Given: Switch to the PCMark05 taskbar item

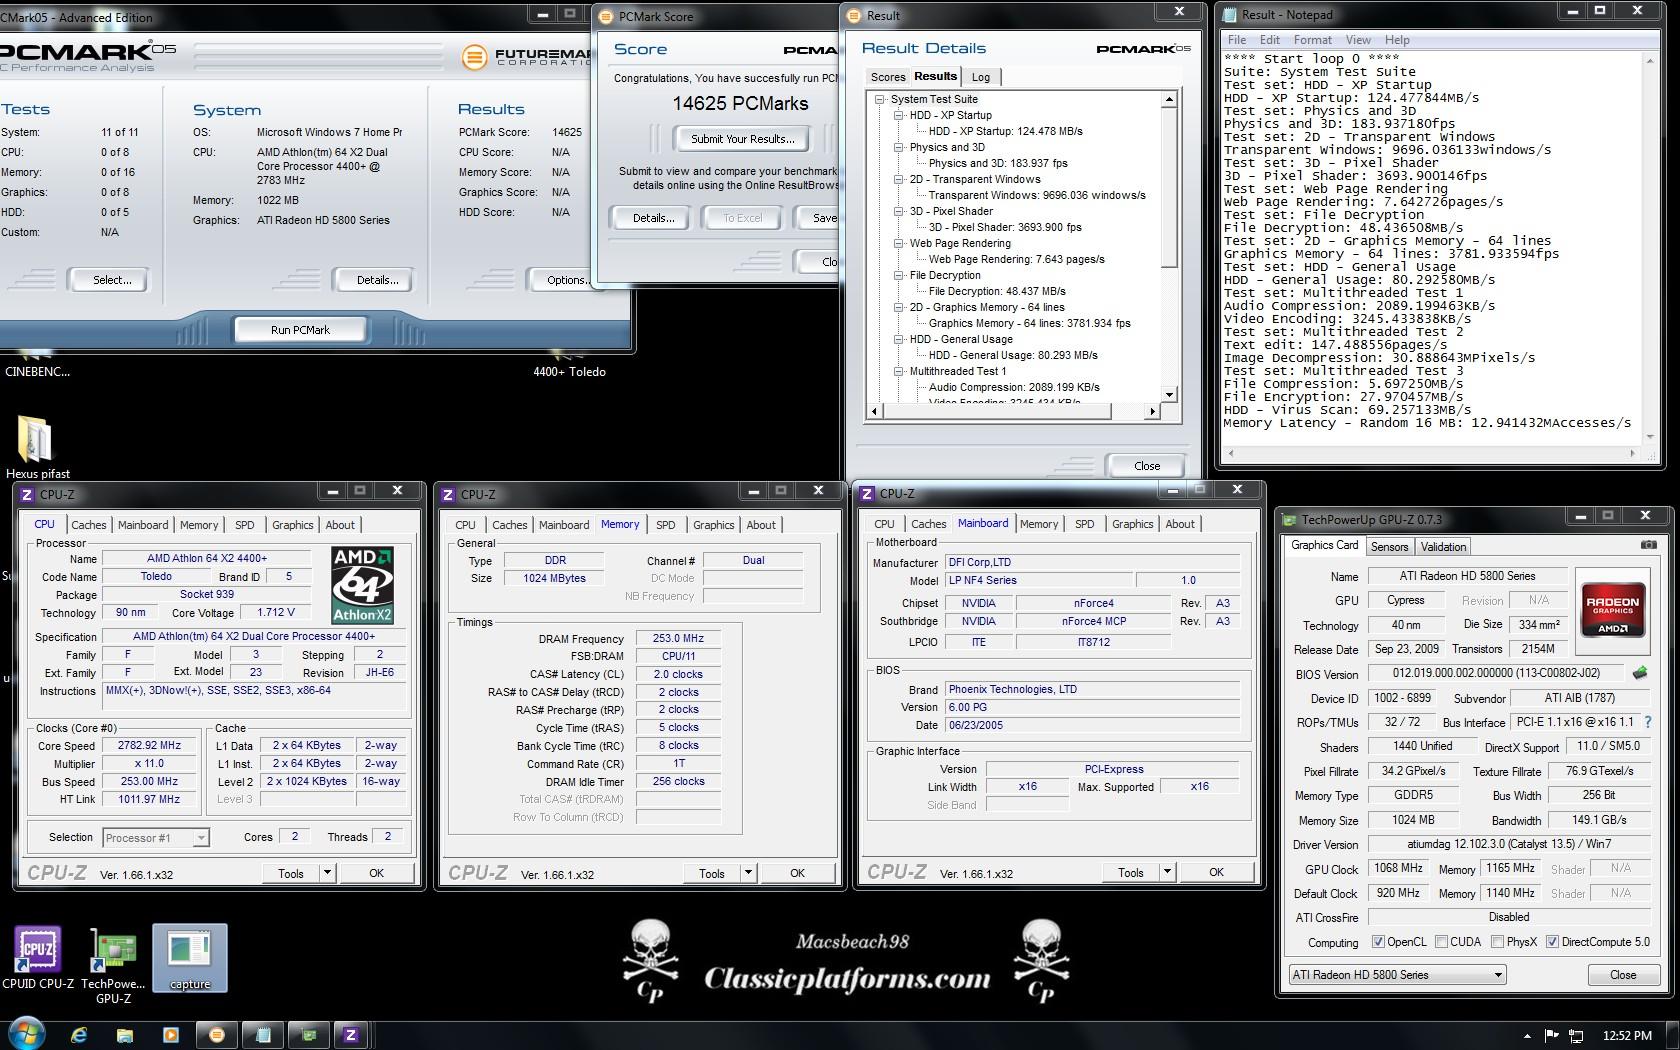Looking at the screenshot, I should (217, 1036).
